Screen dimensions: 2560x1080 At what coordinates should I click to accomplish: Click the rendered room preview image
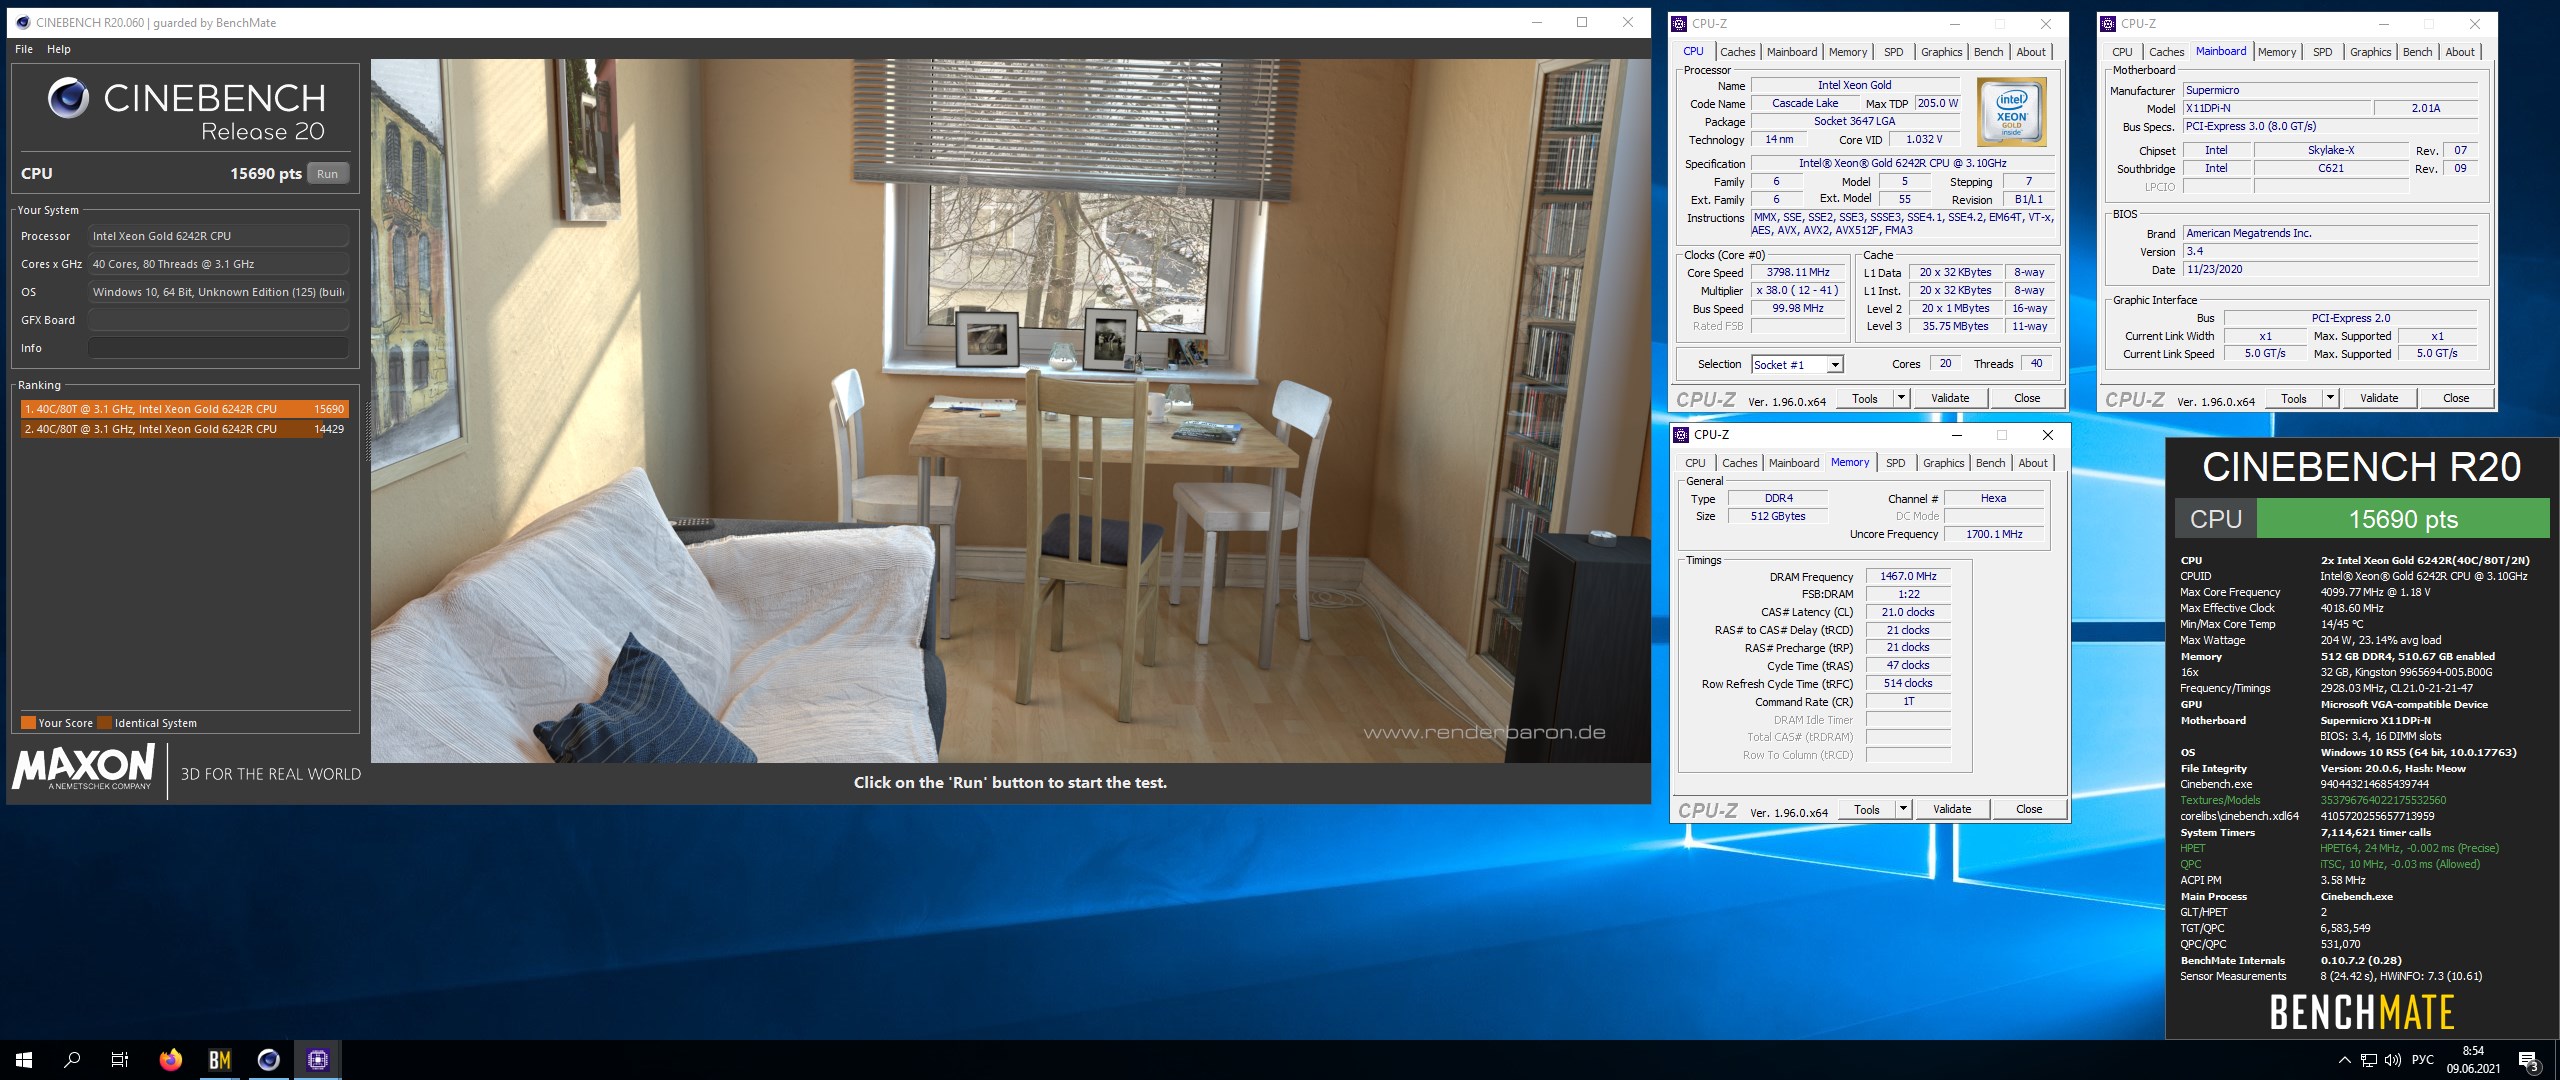pos(1010,411)
